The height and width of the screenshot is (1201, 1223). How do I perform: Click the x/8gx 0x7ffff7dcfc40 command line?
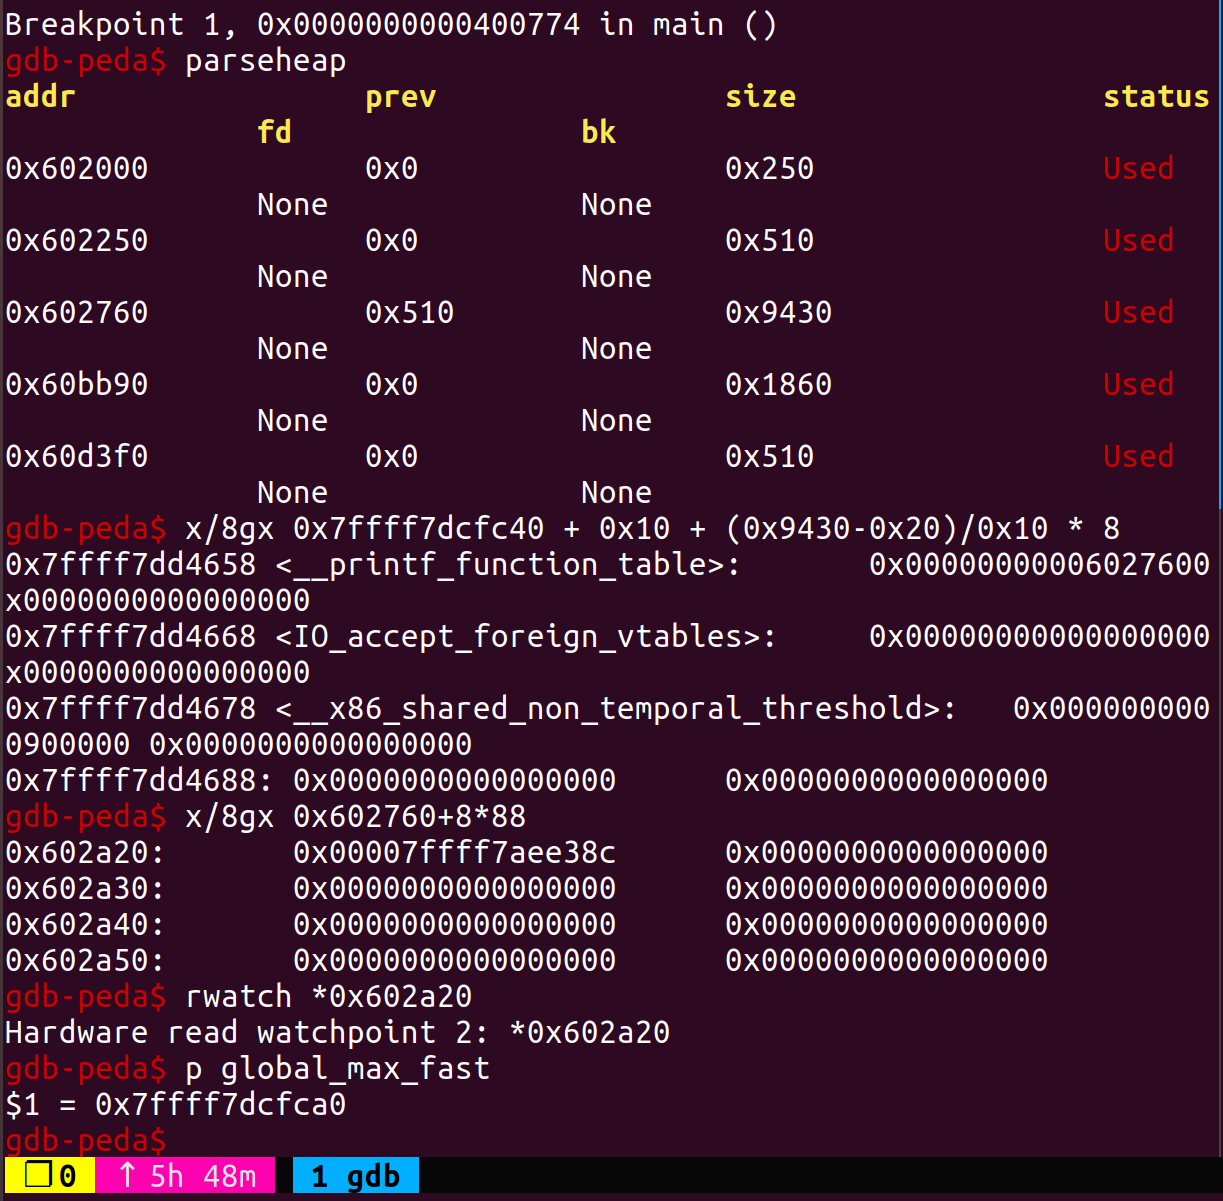click(652, 528)
